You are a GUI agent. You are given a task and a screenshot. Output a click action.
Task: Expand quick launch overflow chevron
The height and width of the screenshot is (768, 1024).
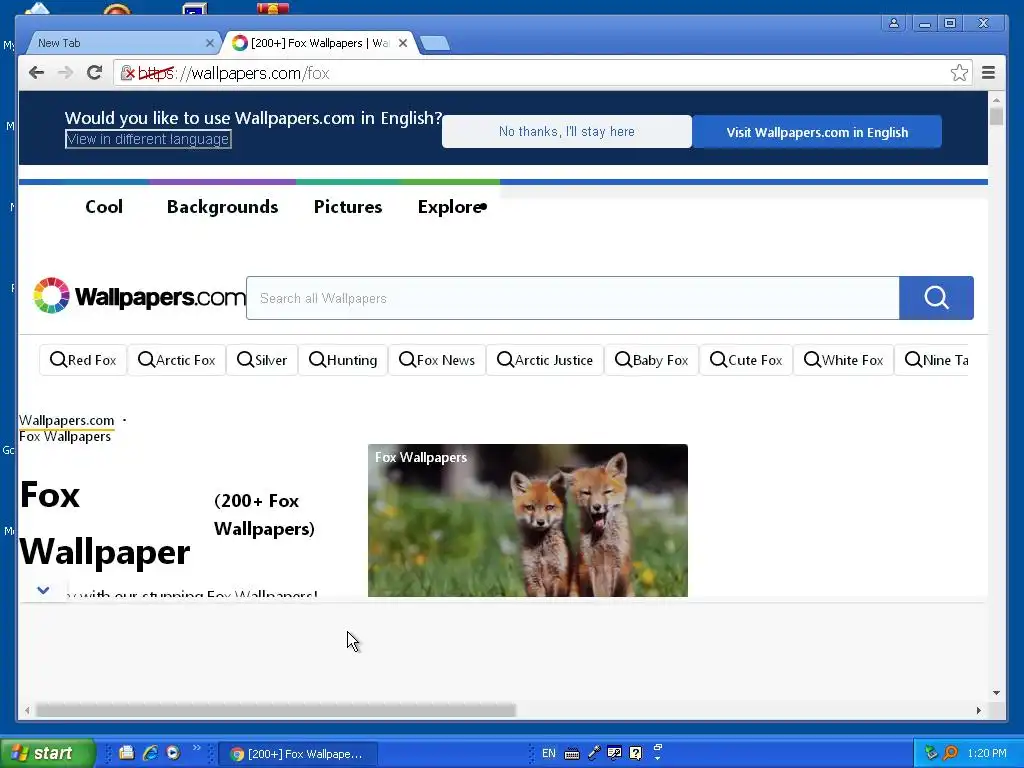tap(197, 748)
